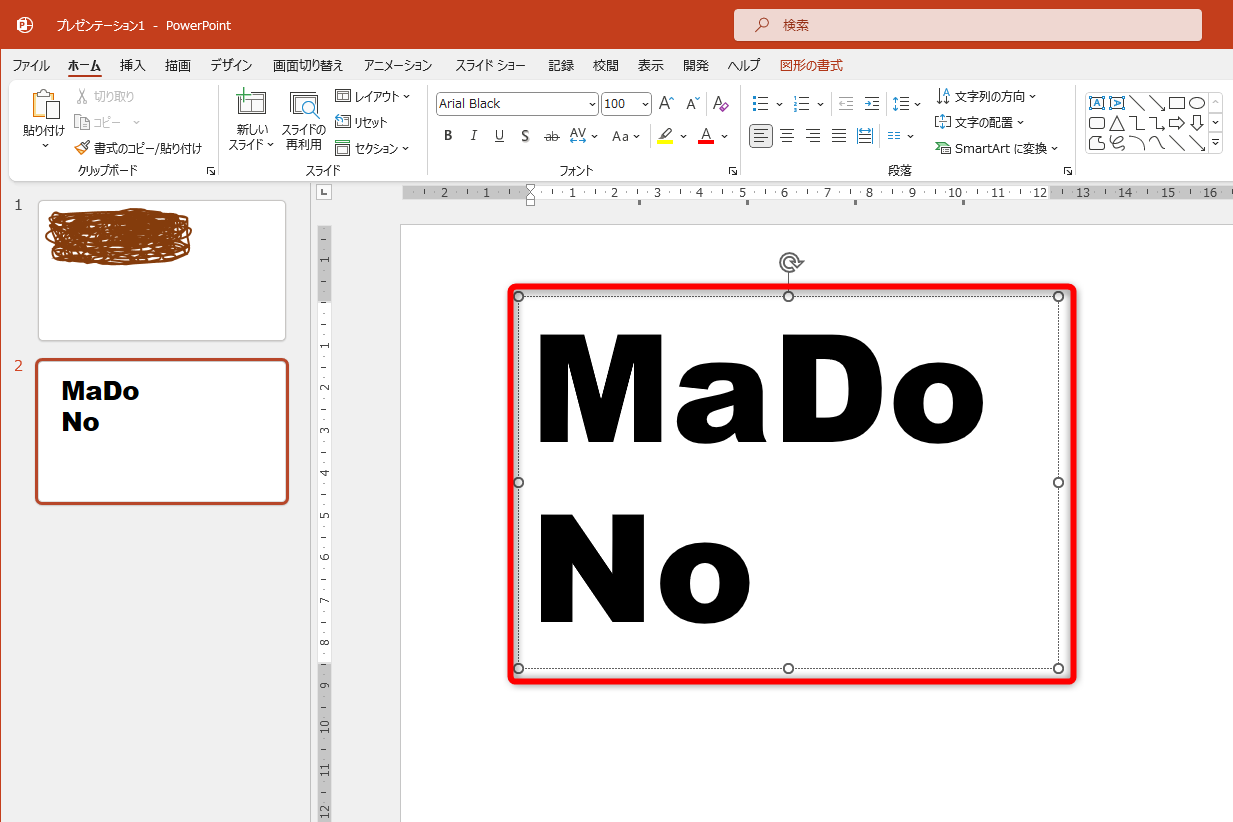Click the numbered list icon
The image size is (1233, 822).
[x=801, y=104]
